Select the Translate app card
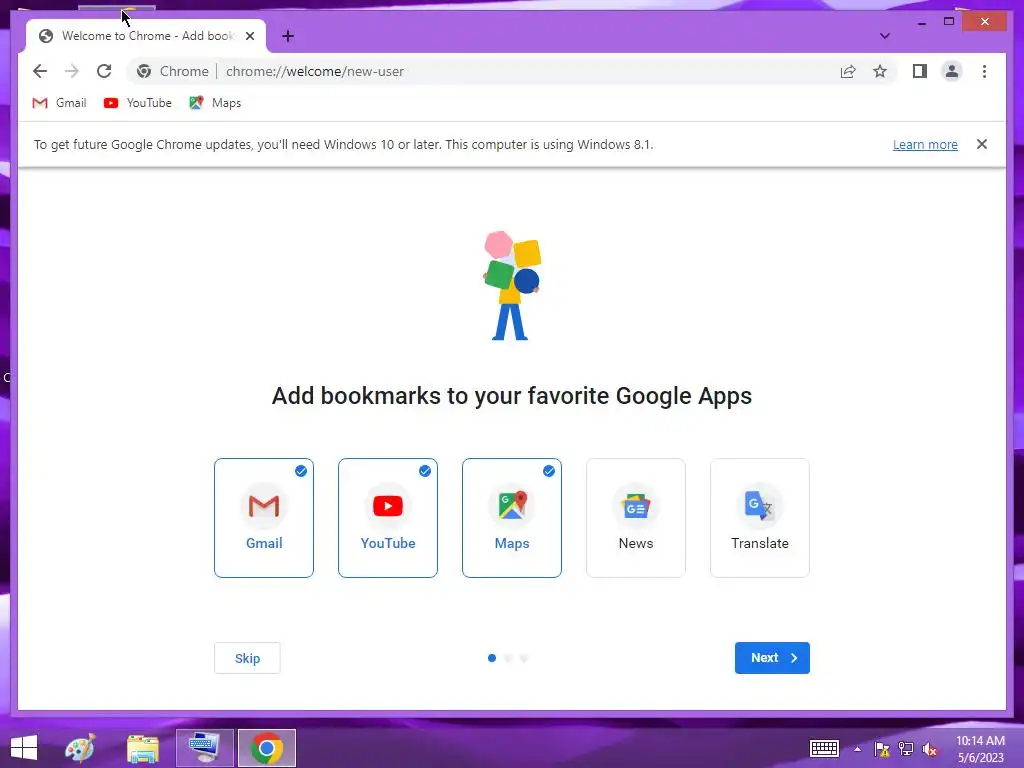 coord(760,518)
